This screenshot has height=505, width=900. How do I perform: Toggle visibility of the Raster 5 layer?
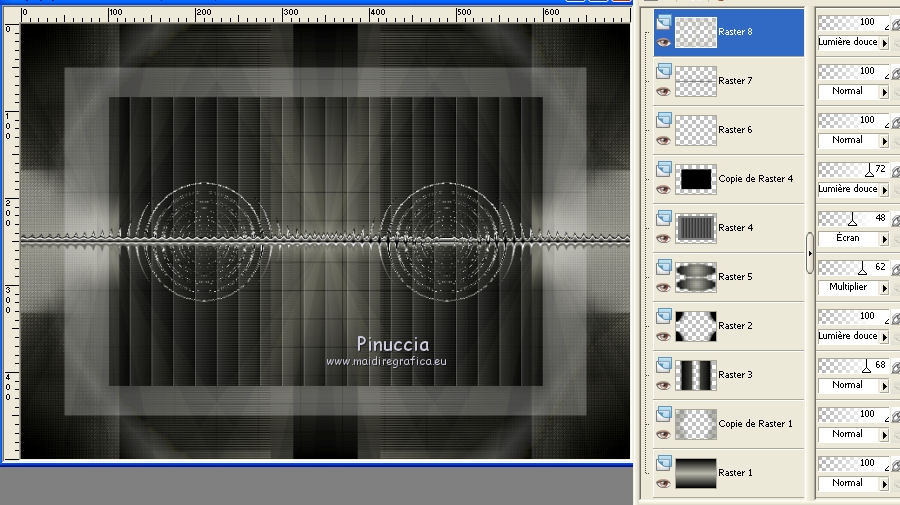tap(664, 288)
